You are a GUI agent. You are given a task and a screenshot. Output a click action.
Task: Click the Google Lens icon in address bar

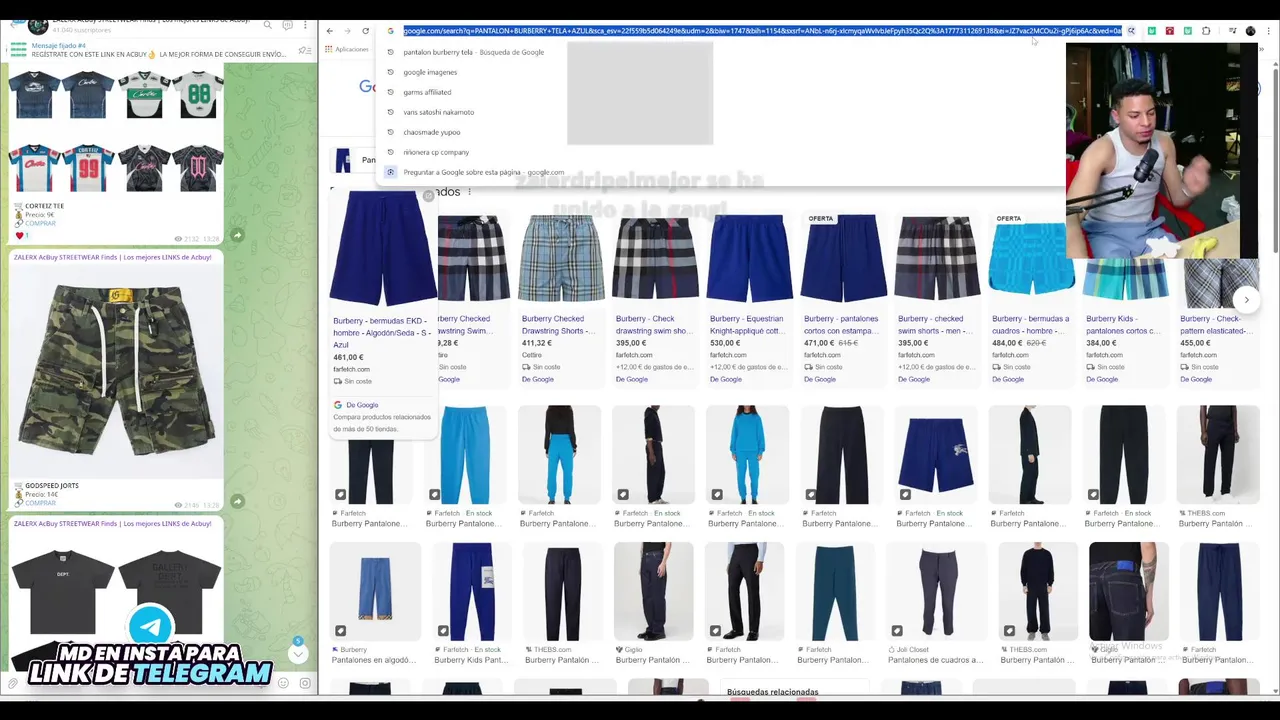tap(1131, 31)
